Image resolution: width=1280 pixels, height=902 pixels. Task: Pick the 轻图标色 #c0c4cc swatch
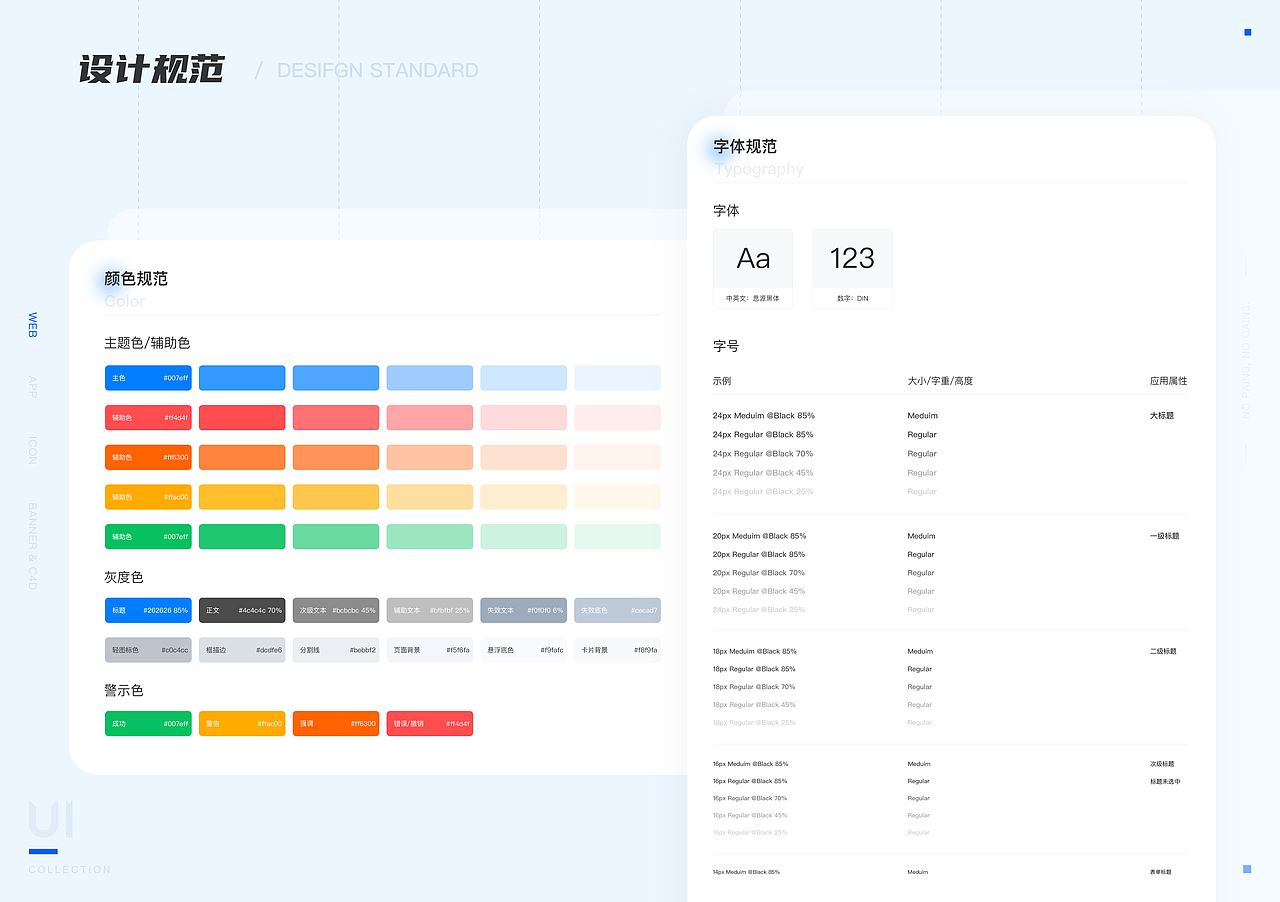tap(148, 650)
